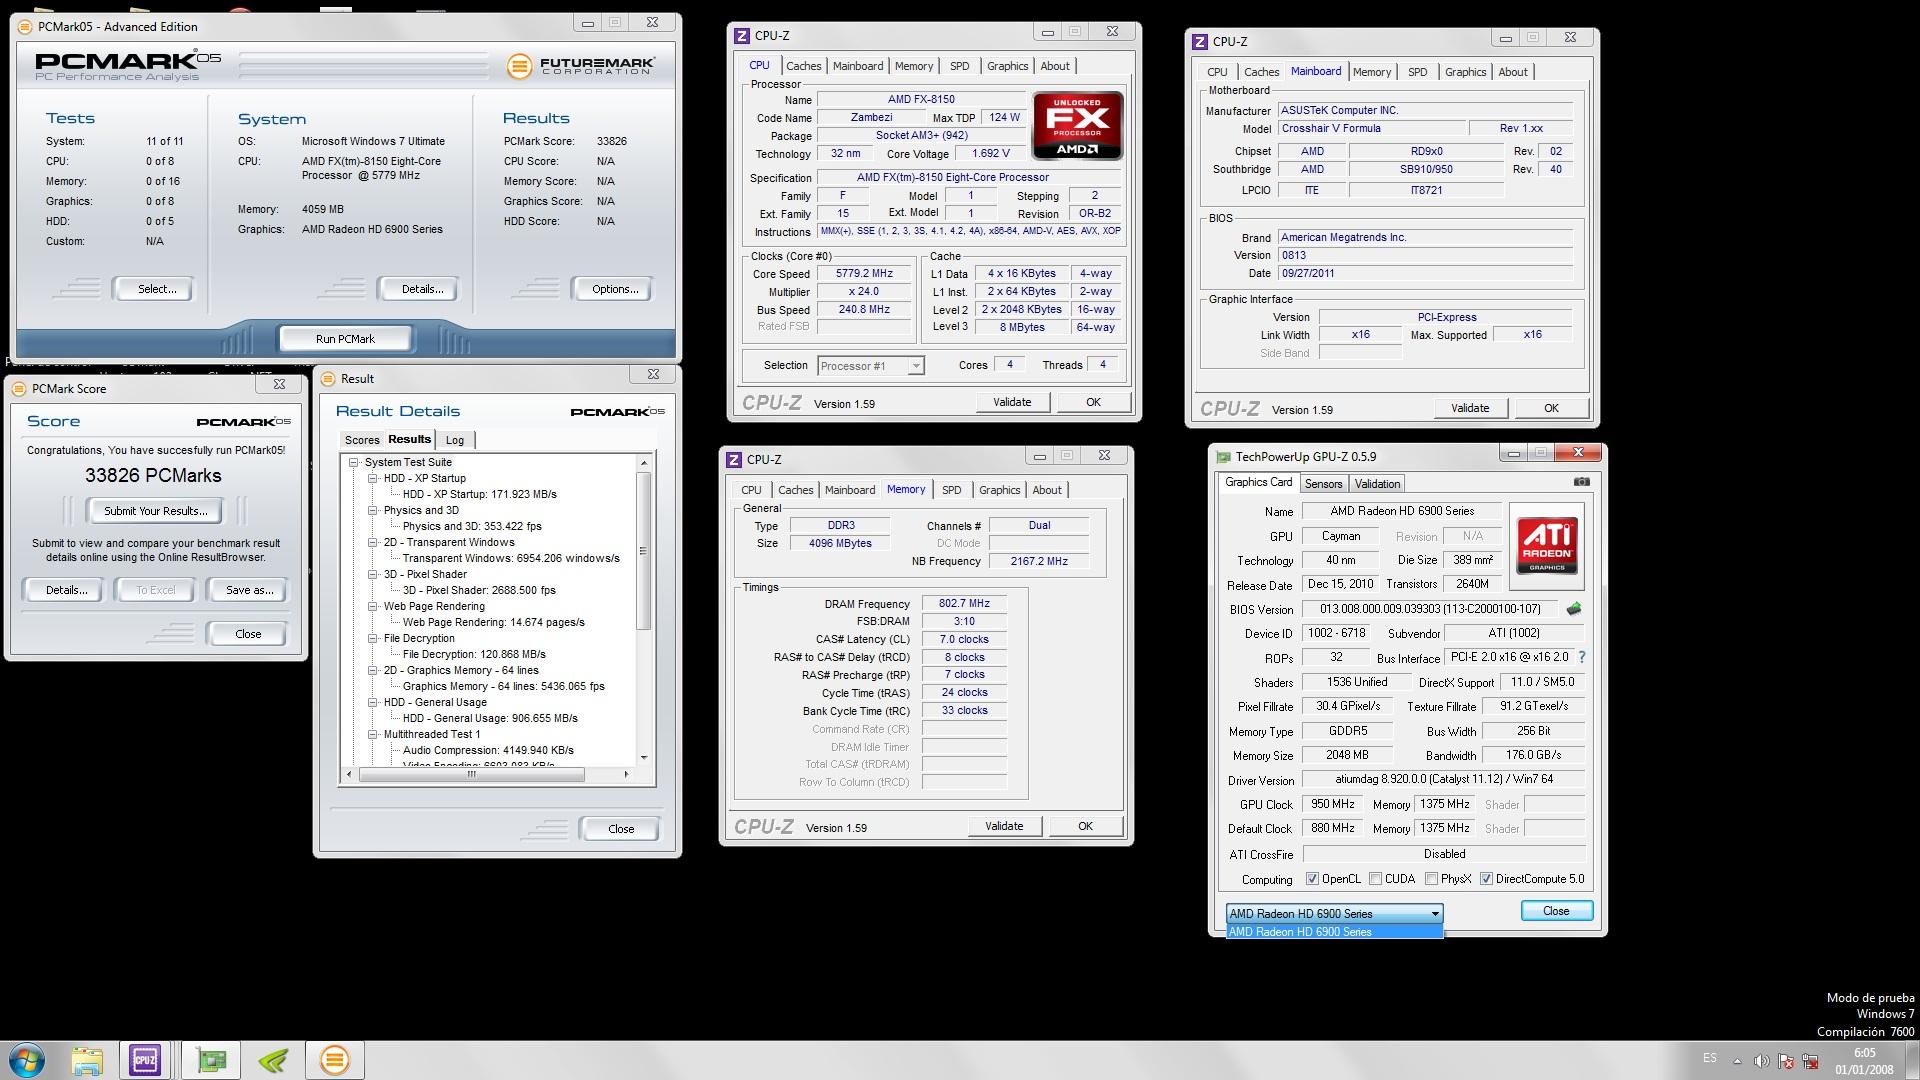1920x1080 pixels.
Task: Click the NVIDIA green taskbar icon
Action: (x=273, y=1060)
